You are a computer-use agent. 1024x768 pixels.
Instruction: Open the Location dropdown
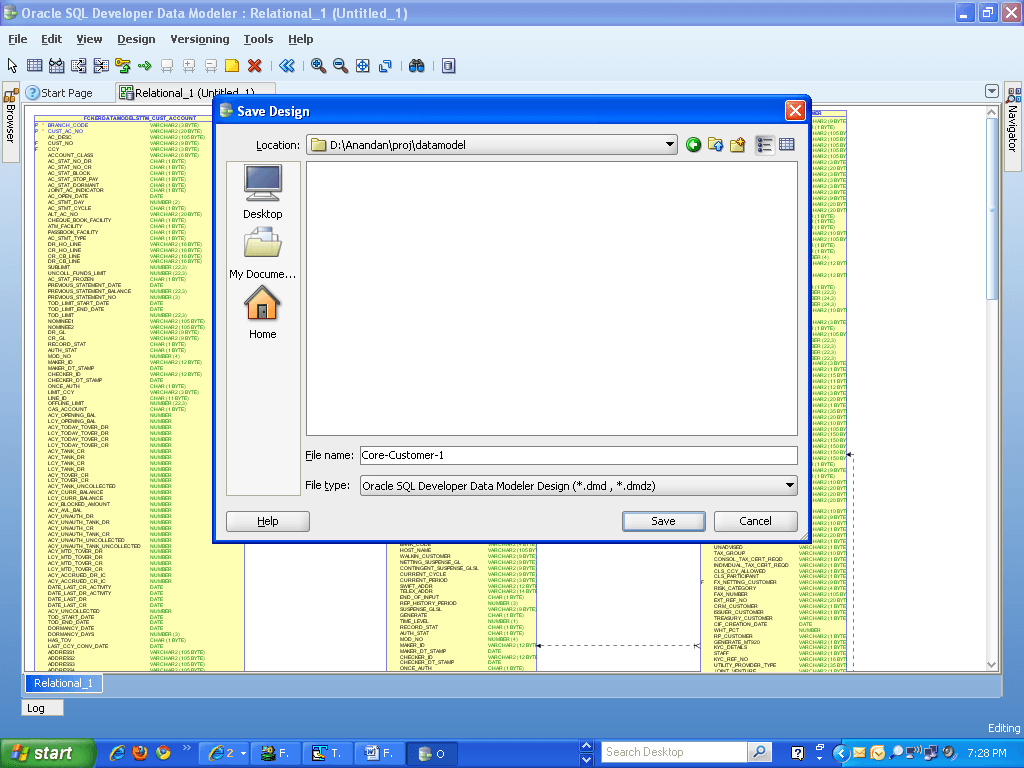coord(670,144)
